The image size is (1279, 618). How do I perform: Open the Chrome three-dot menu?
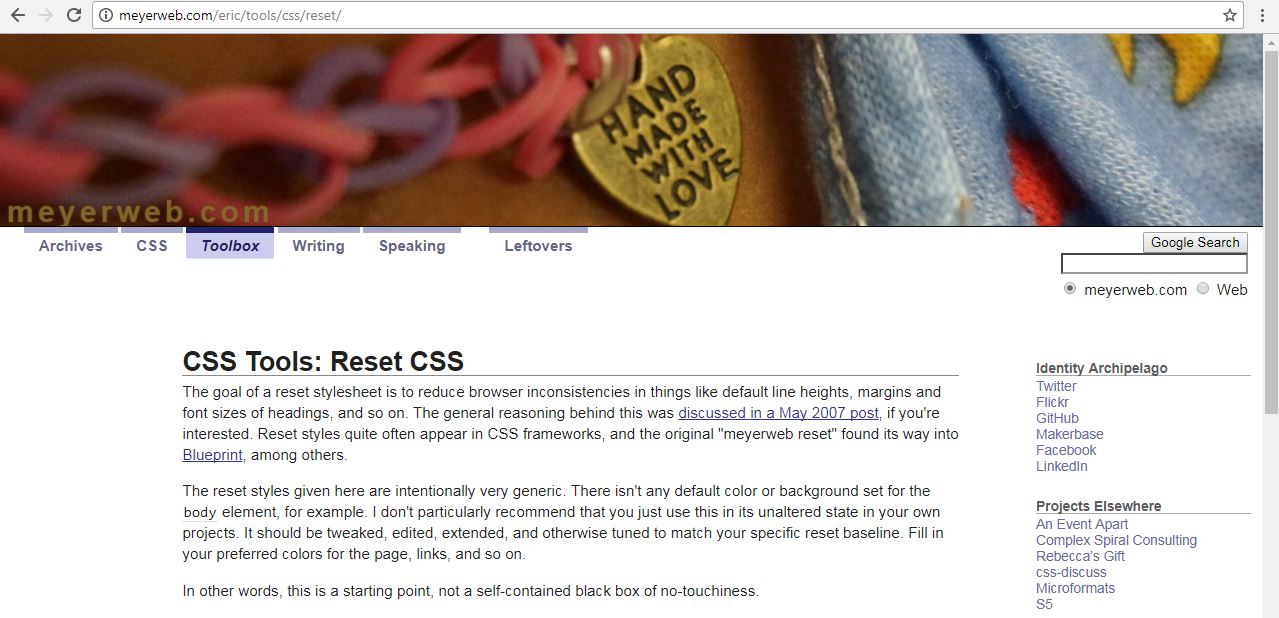tap(1262, 15)
